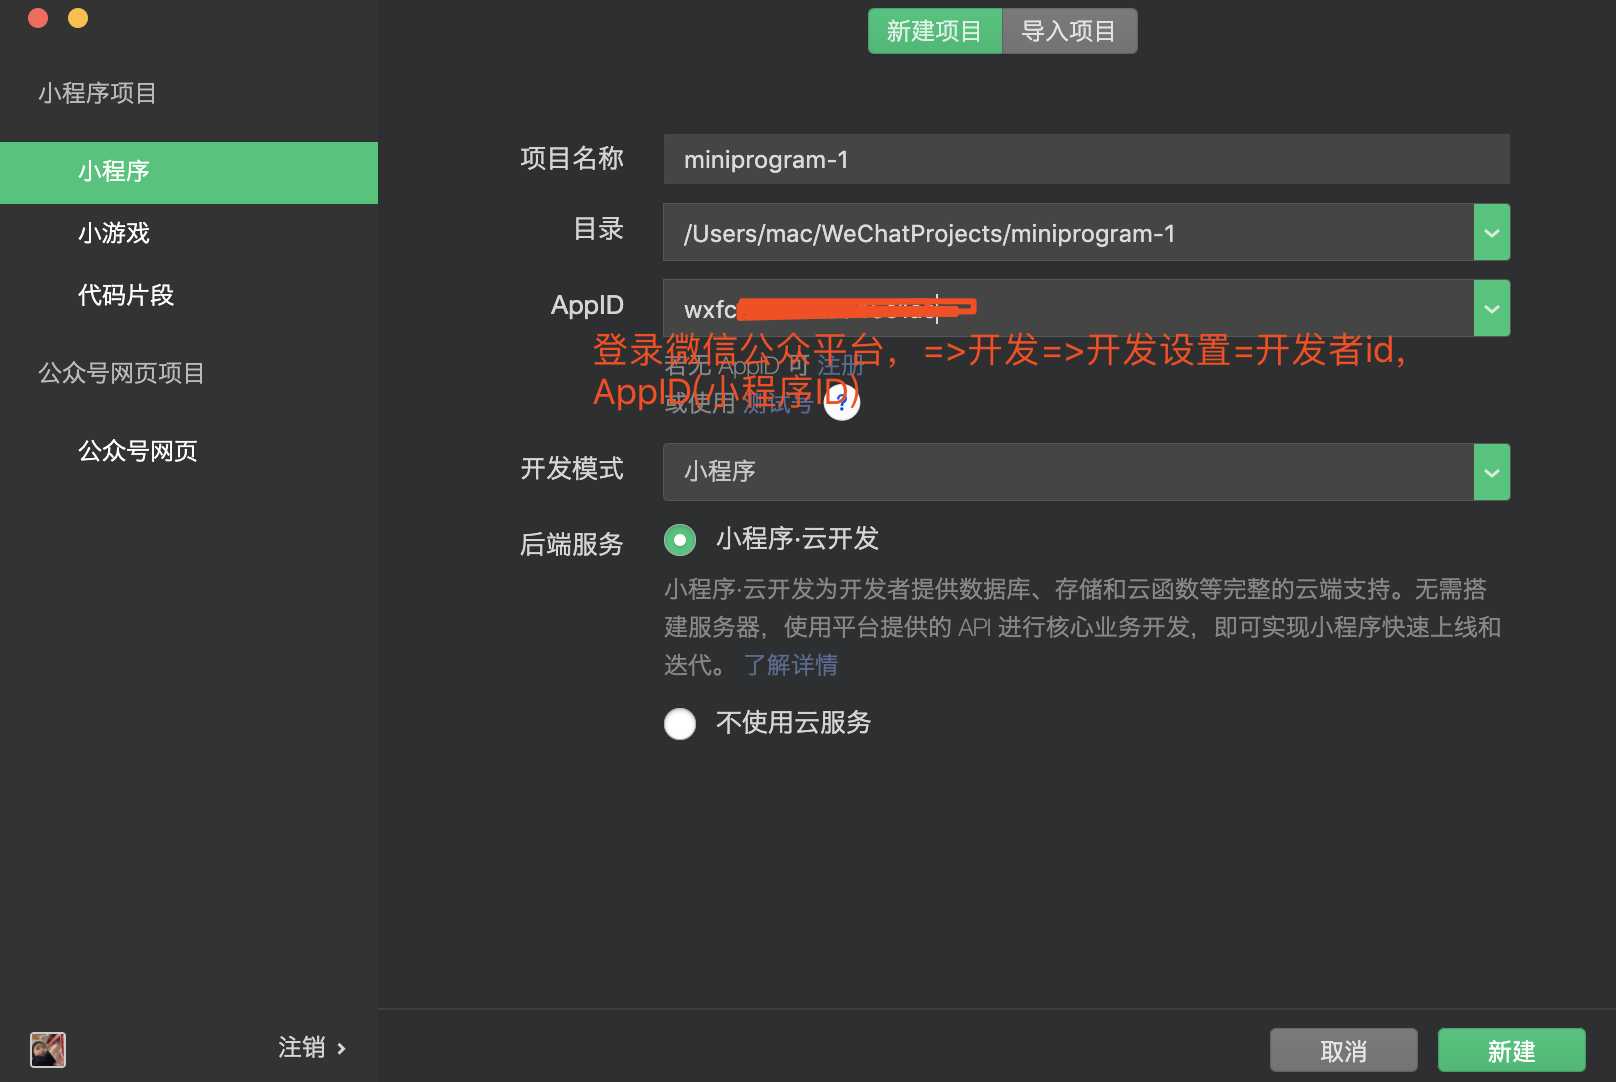The height and width of the screenshot is (1082, 1616).
Task: Click the user avatar thumbnail
Action: click(48, 1049)
